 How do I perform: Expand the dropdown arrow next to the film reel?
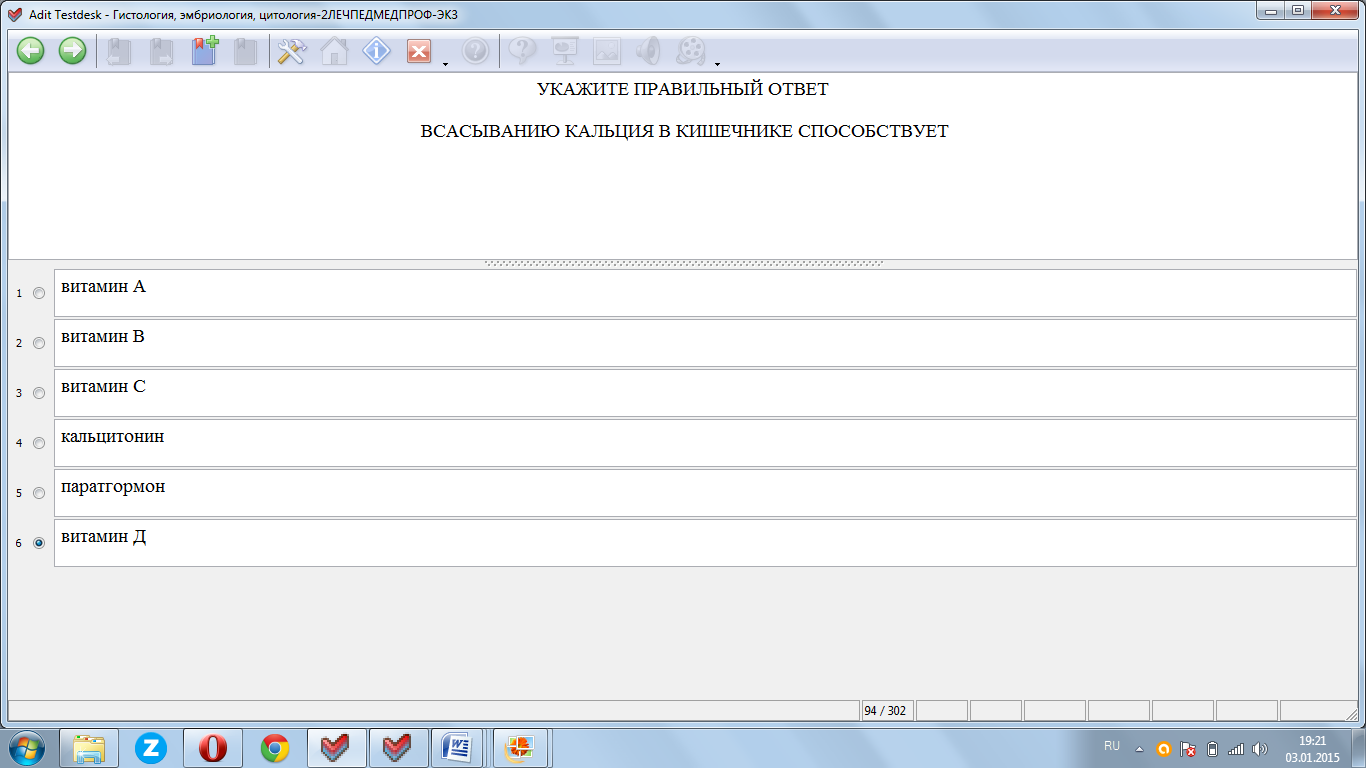[x=717, y=64]
